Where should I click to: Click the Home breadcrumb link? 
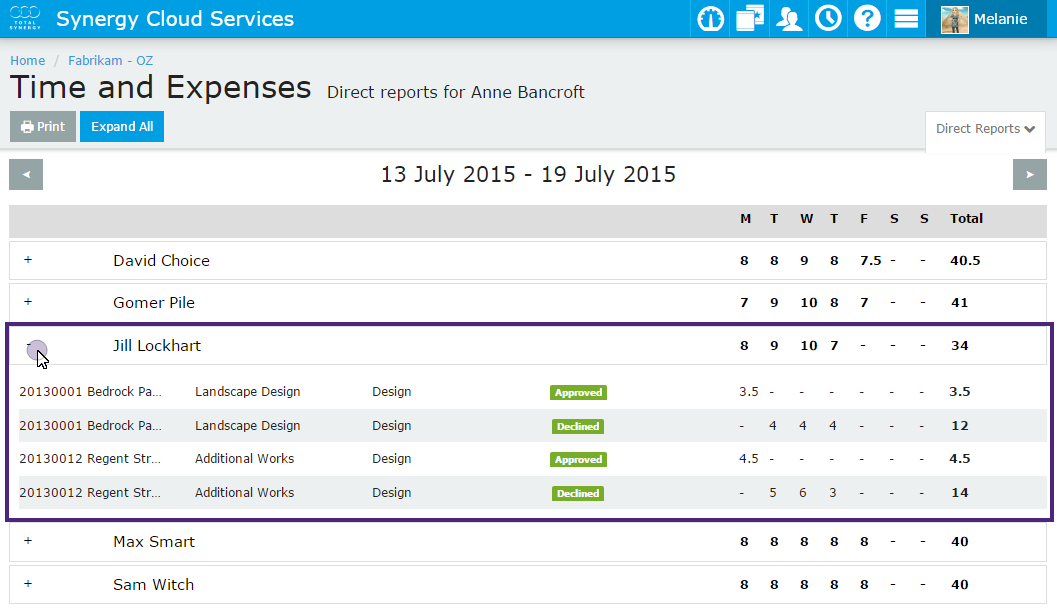click(x=28, y=61)
